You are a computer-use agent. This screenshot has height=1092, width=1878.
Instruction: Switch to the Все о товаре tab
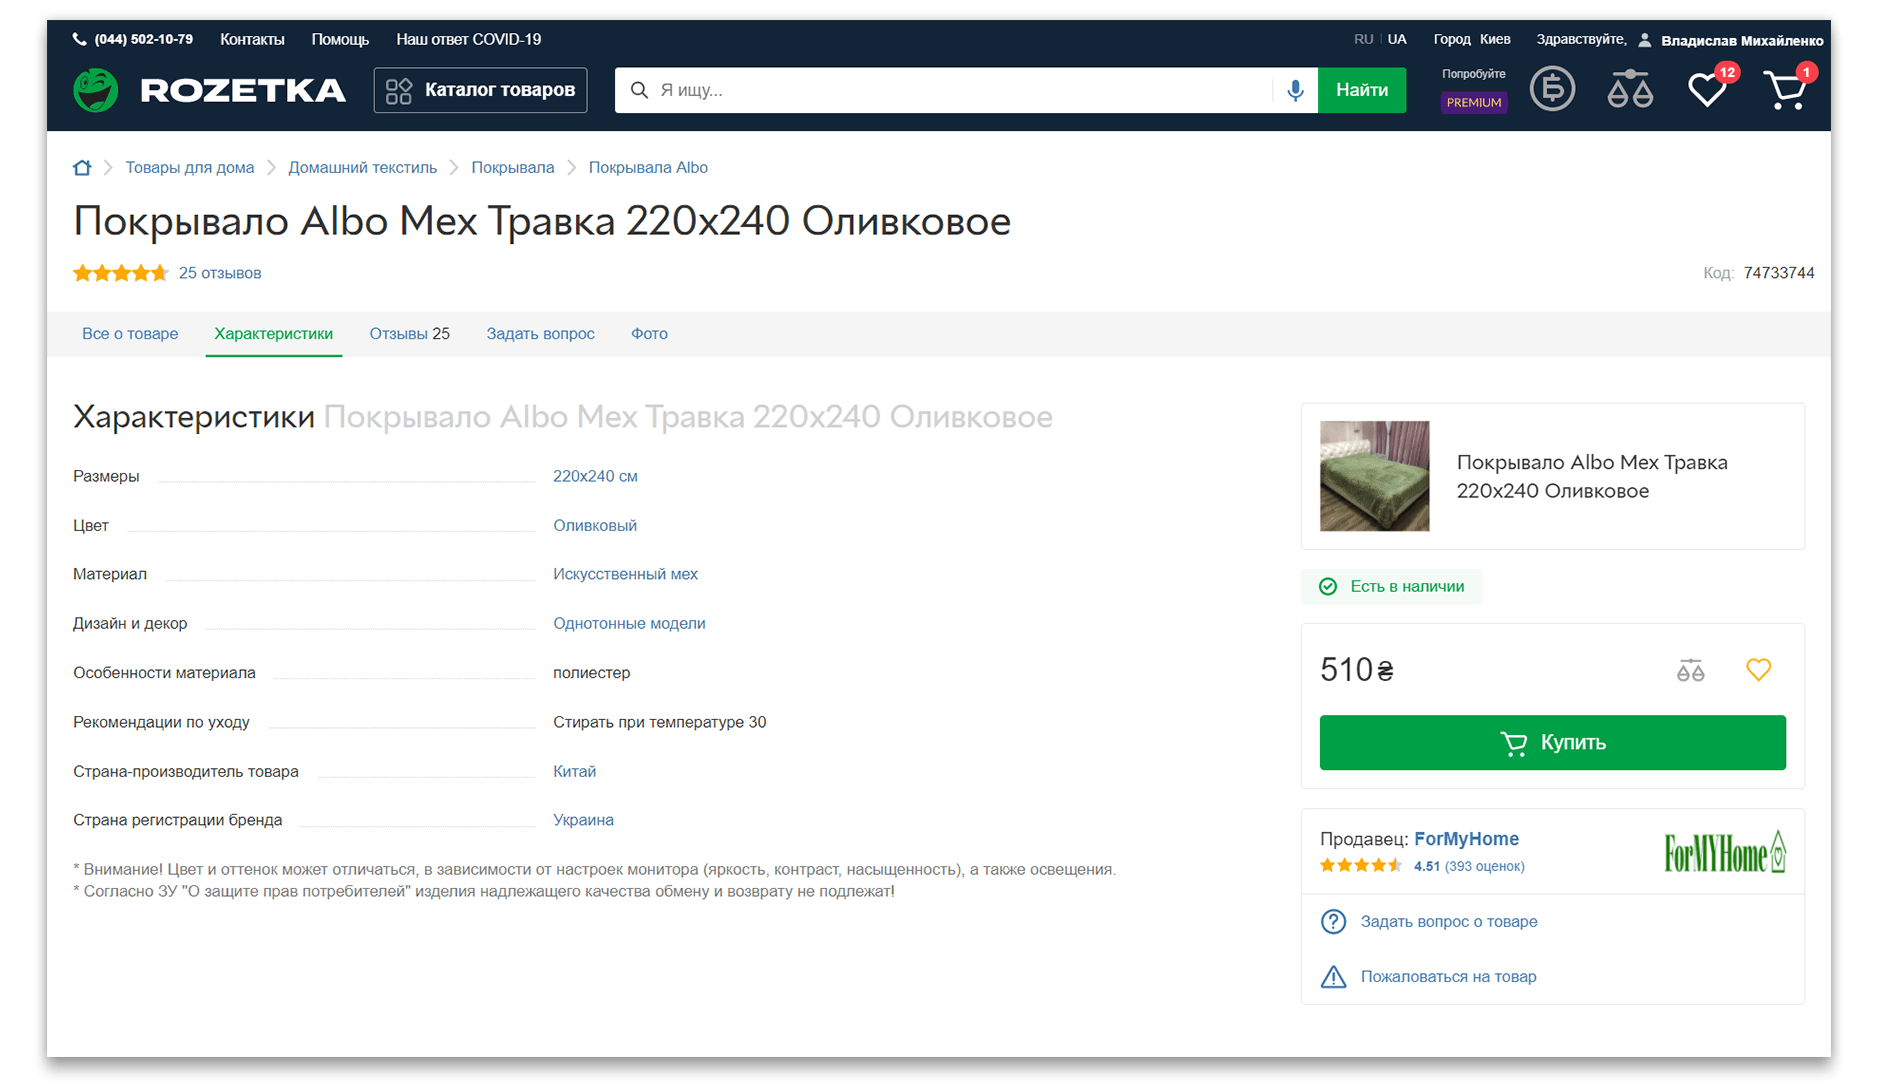coord(130,334)
